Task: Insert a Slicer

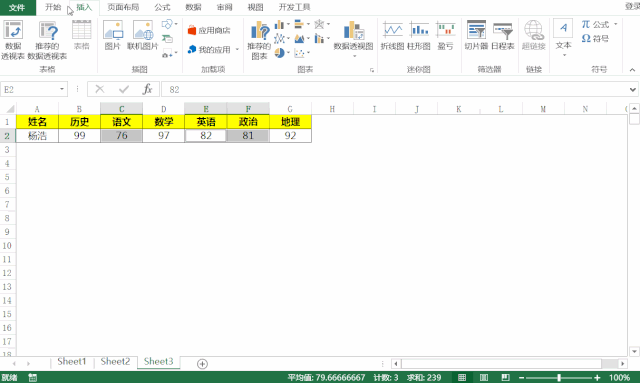Action: pos(476,35)
